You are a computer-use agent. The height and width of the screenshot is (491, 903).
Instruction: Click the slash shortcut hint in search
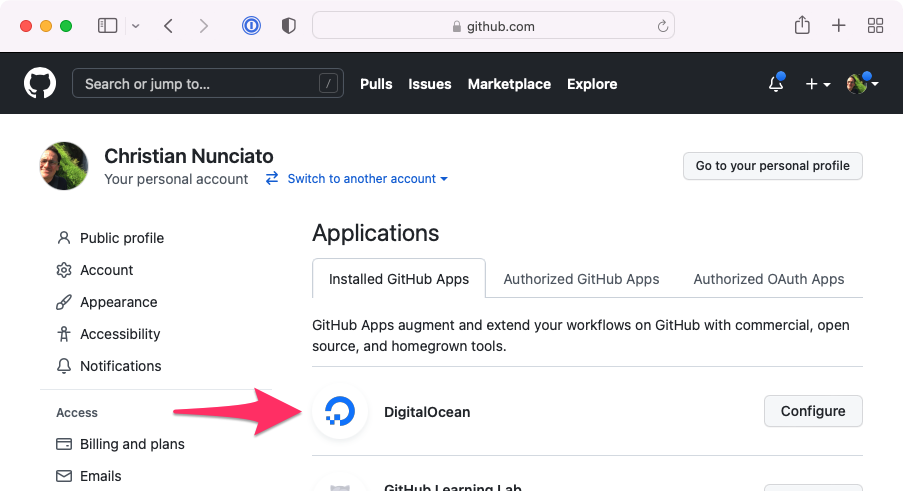[x=328, y=83]
